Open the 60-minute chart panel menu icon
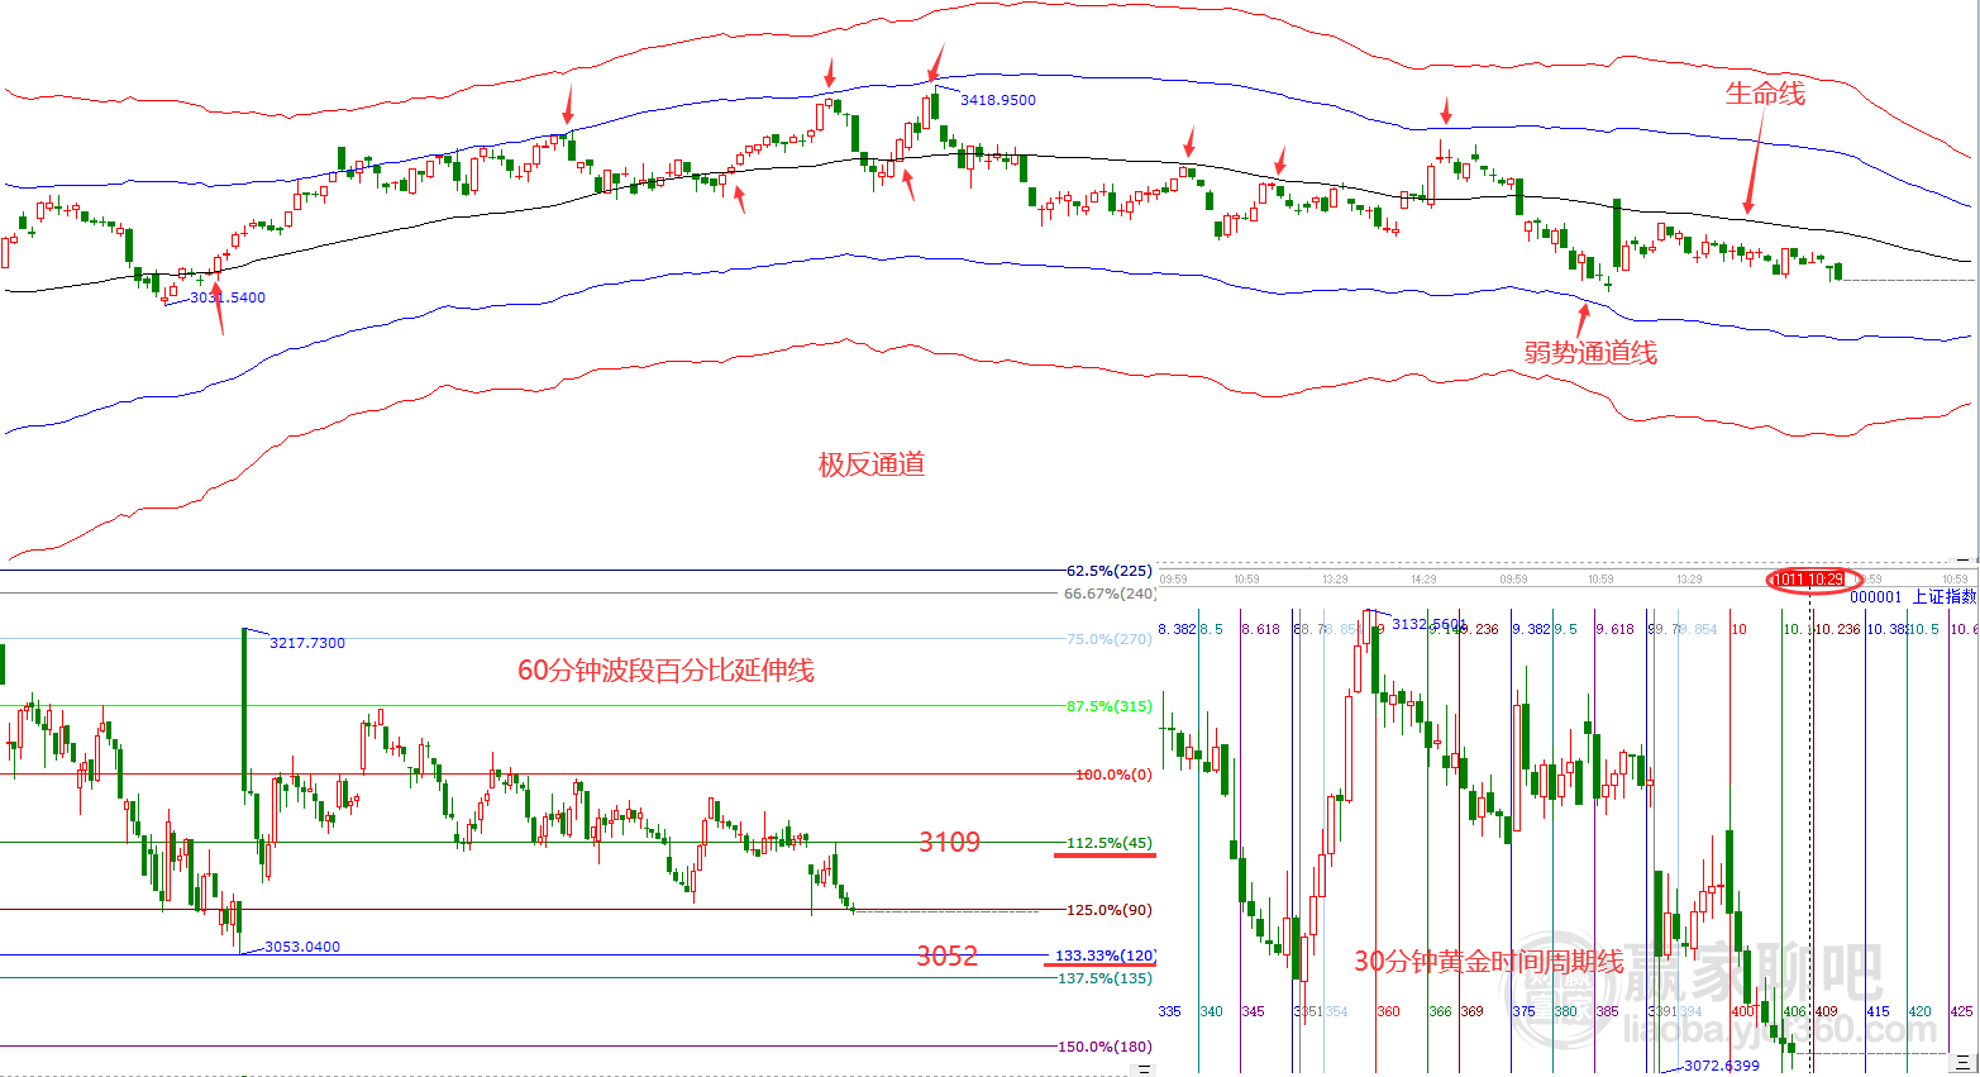The height and width of the screenshot is (1077, 1980). point(1144,1069)
